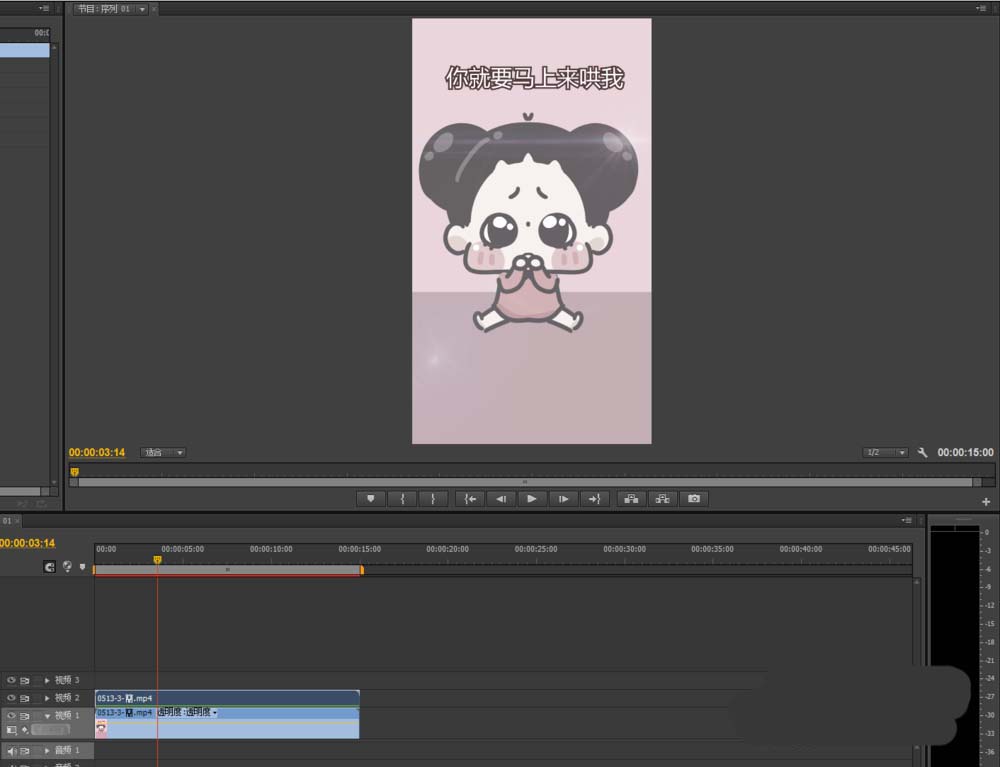This screenshot has width=1000, height=767.
Task: Select 0513-3 clip on 视频 1
Action: [227, 723]
